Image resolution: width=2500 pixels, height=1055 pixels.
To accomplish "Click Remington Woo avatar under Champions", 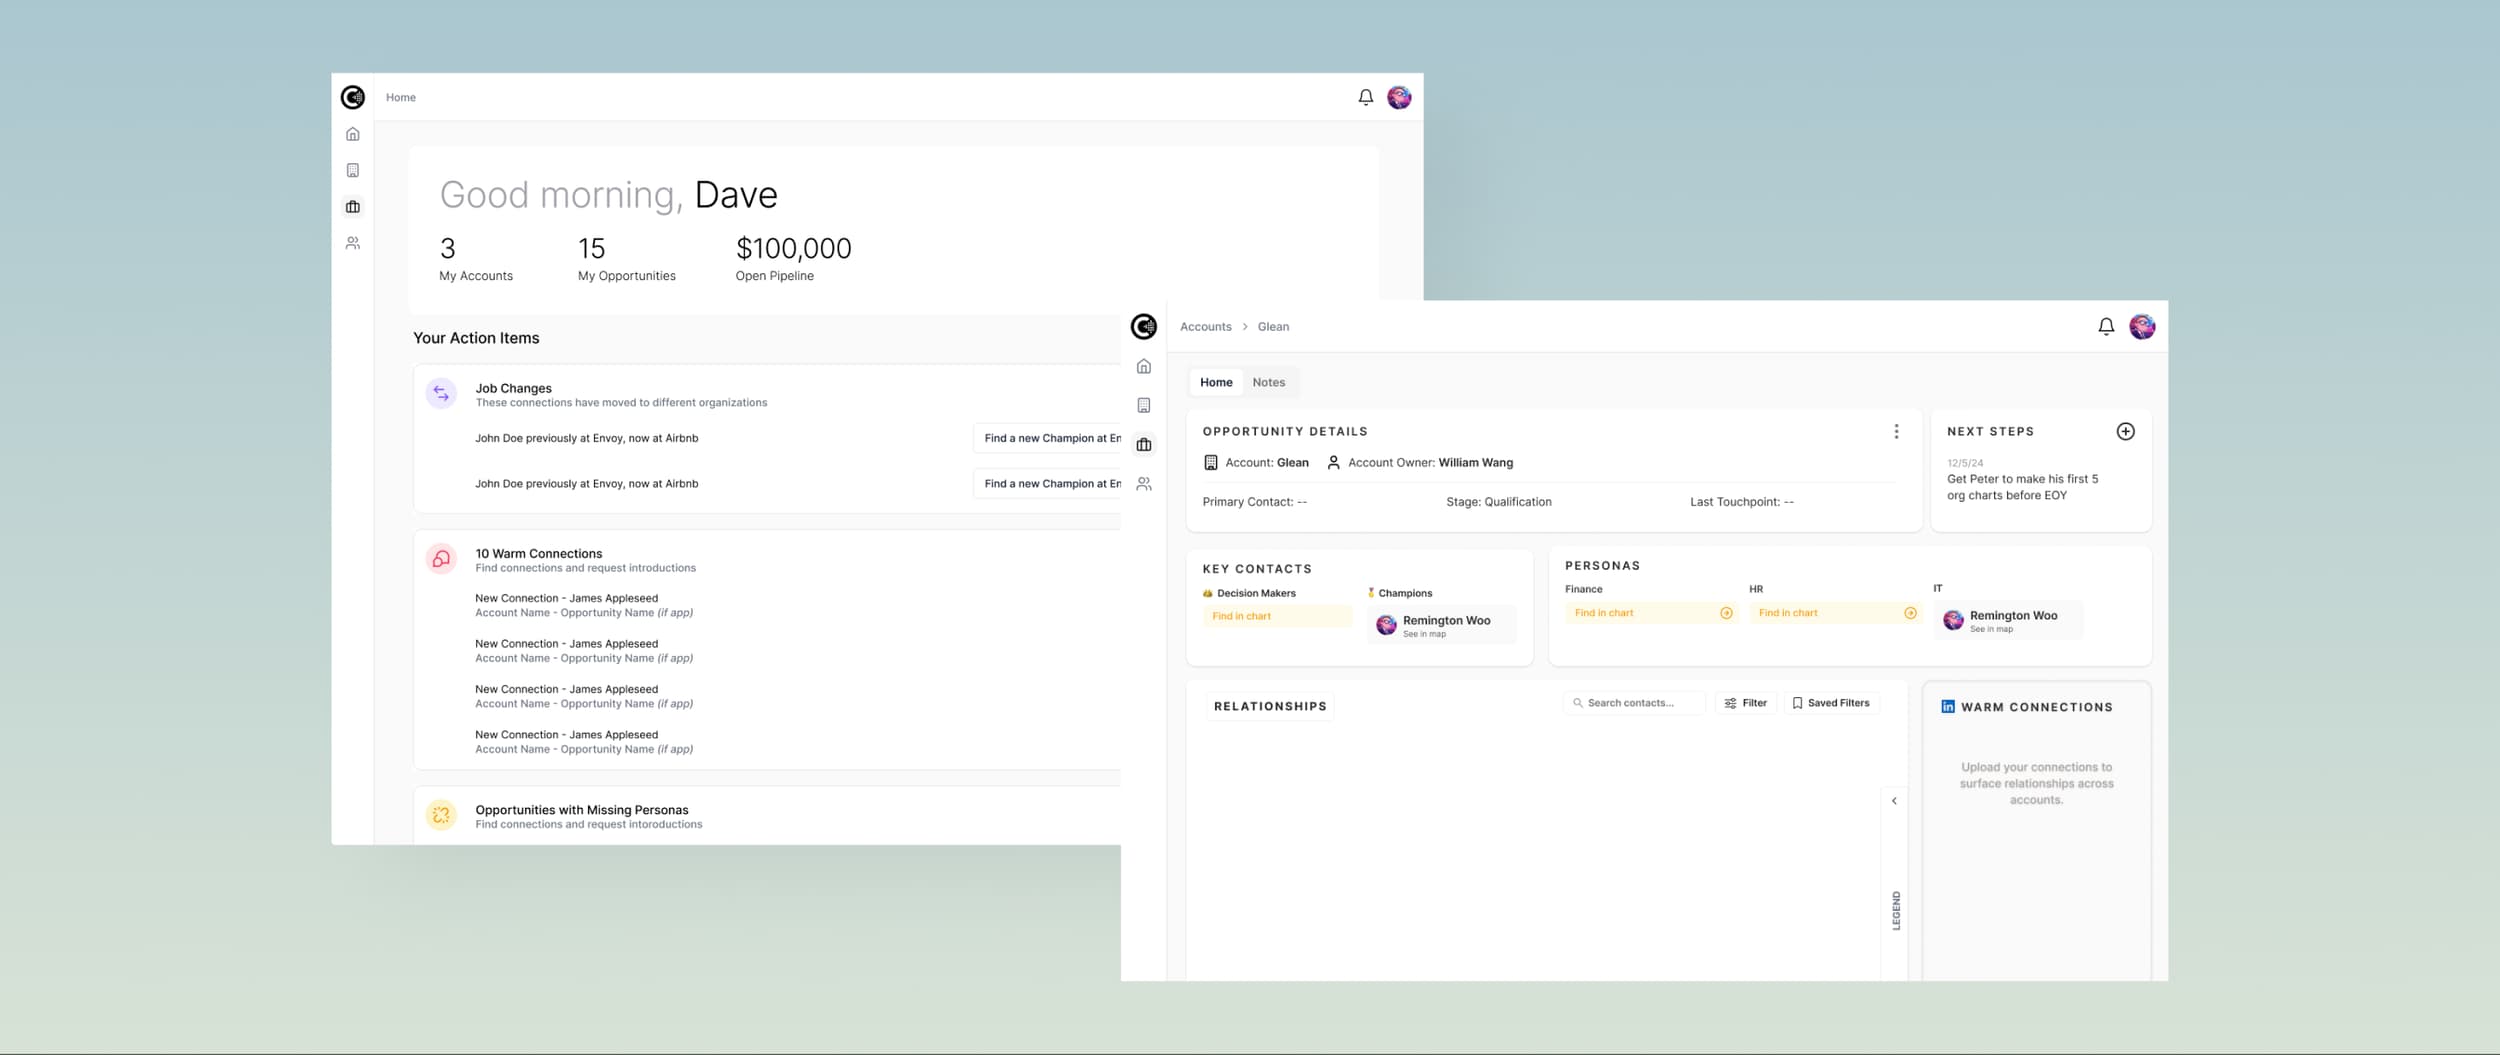I will 1386,625.
